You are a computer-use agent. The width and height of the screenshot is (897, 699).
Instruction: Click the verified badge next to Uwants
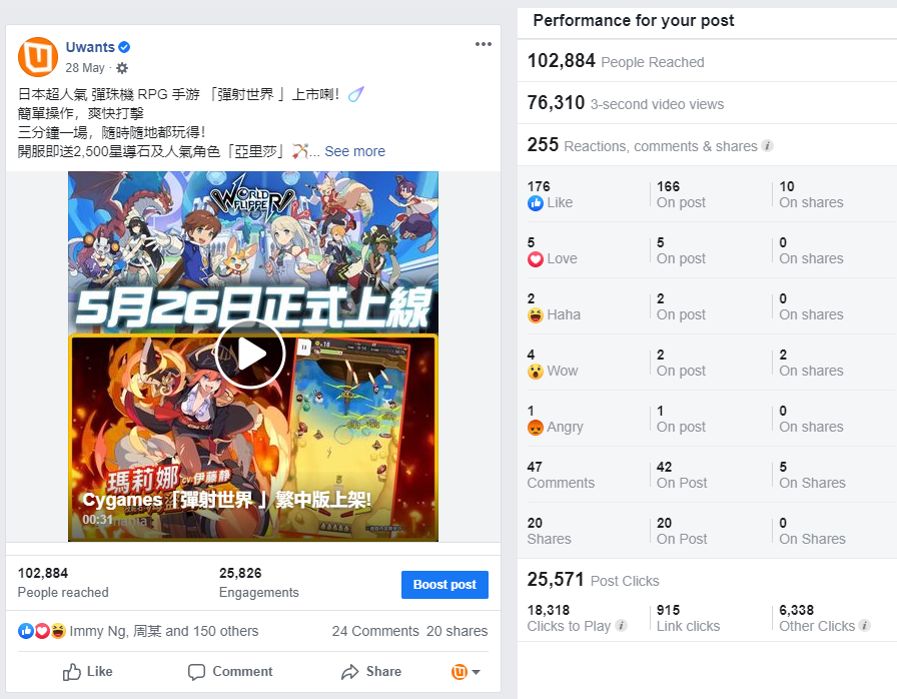click(x=124, y=47)
